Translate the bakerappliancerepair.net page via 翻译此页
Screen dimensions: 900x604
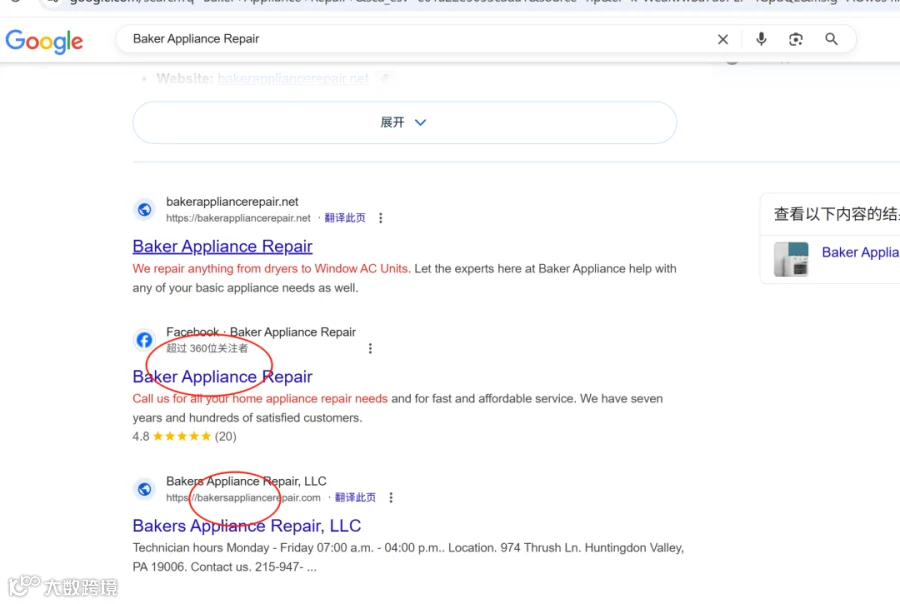(x=345, y=218)
